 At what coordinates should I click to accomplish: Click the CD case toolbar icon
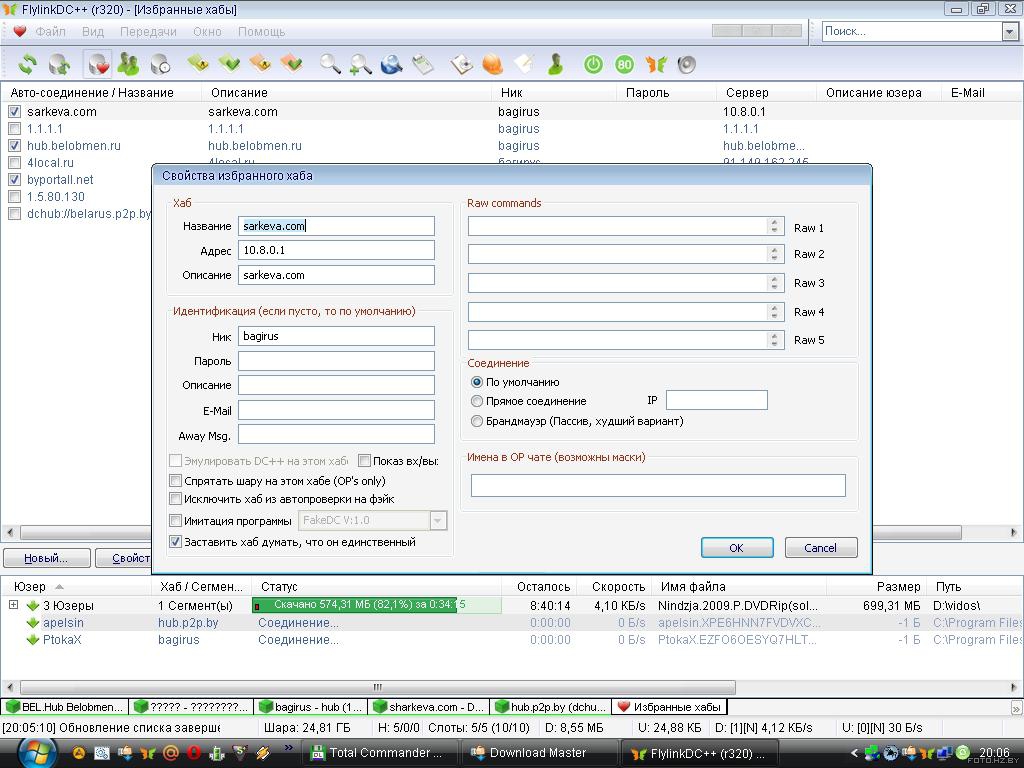click(x=461, y=64)
